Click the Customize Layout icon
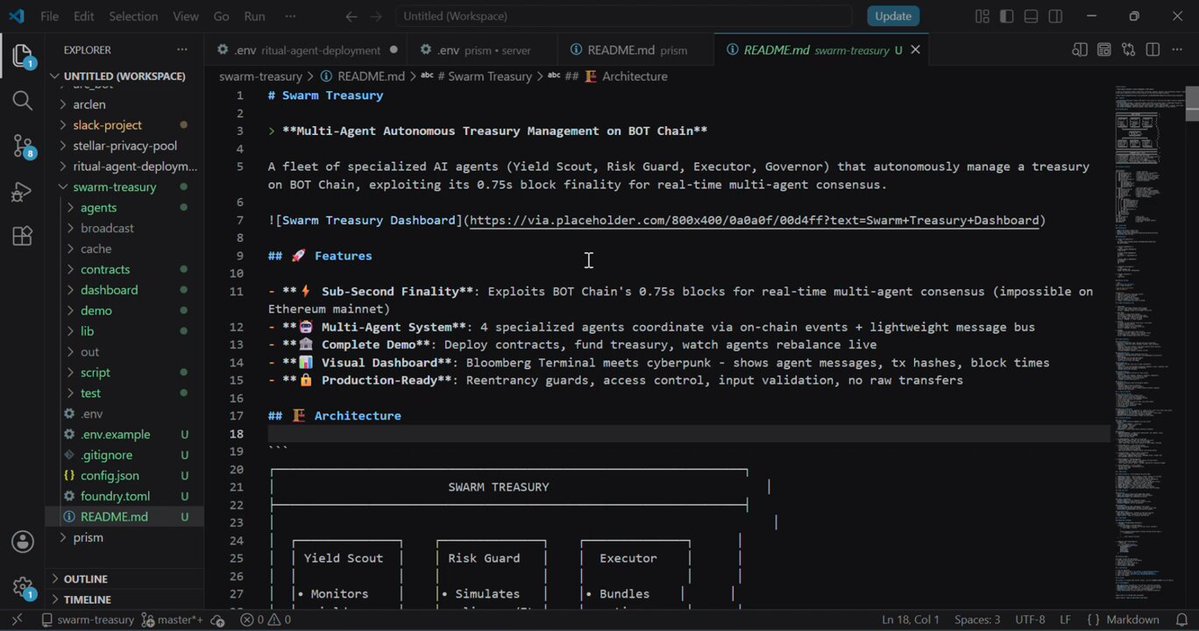The width and height of the screenshot is (1199, 631). pyautogui.click(x=983, y=16)
